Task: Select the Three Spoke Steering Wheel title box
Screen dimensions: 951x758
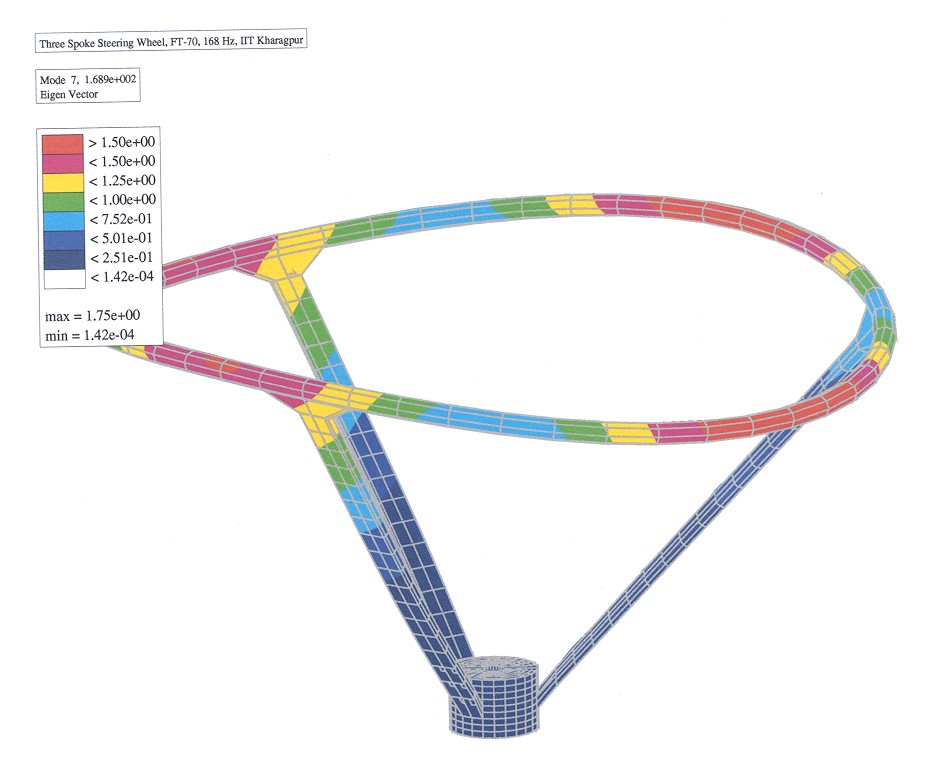Action: pyautogui.click(x=170, y=42)
